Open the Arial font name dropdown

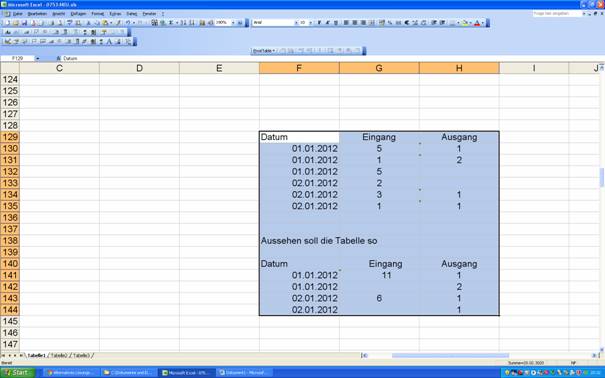tap(296, 23)
